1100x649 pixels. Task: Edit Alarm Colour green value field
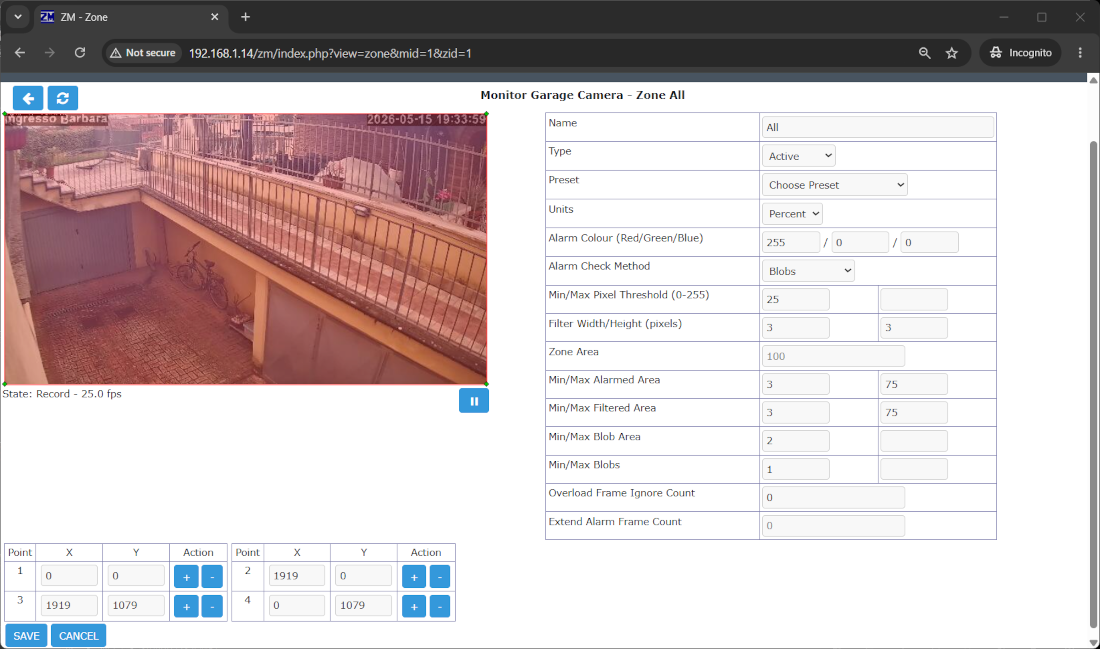(x=859, y=242)
